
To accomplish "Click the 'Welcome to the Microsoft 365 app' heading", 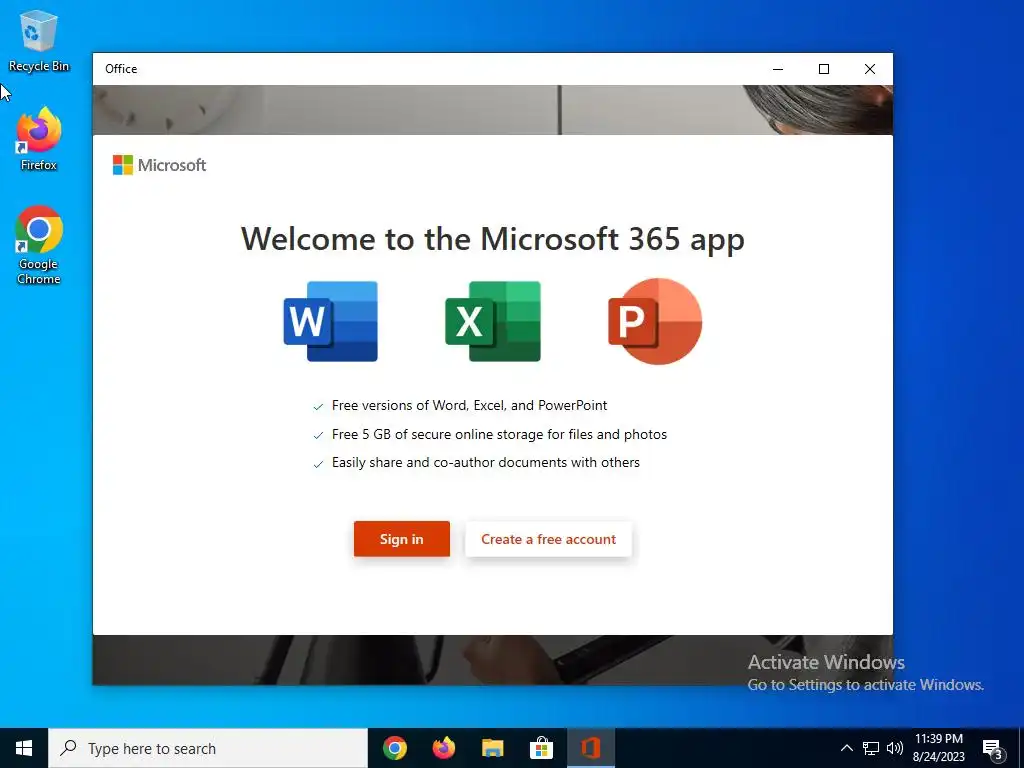I will [x=493, y=239].
